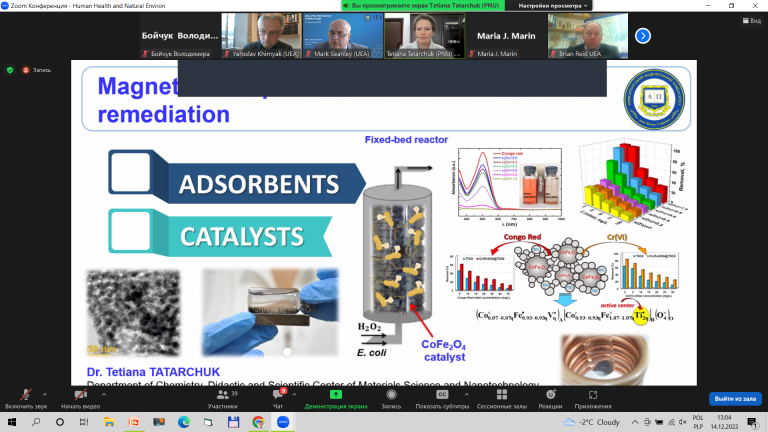Open the view settings (Настройки просмотра) dropdown

(x=552, y=6)
